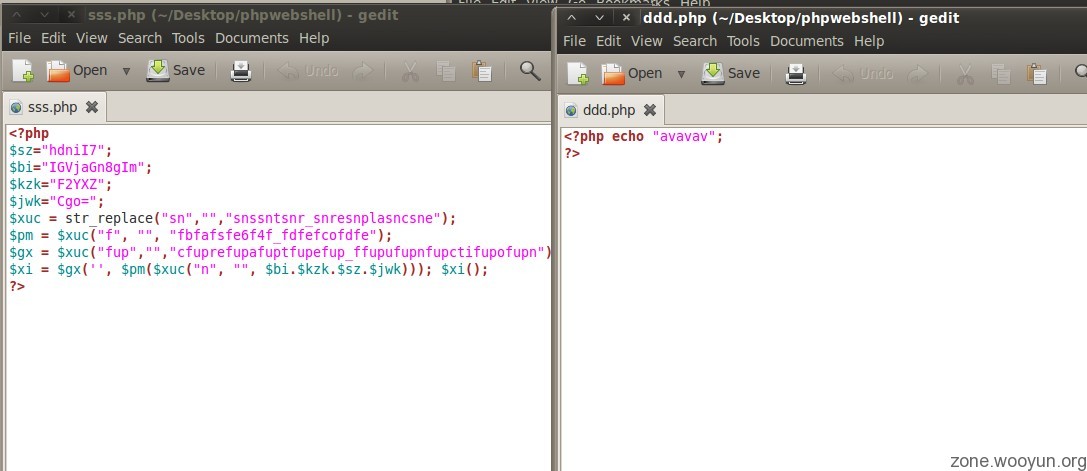Expand Open recent-files arrow in ddd.php window
The height and width of the screenshot is (471, 1087).
tap(681, 74)
